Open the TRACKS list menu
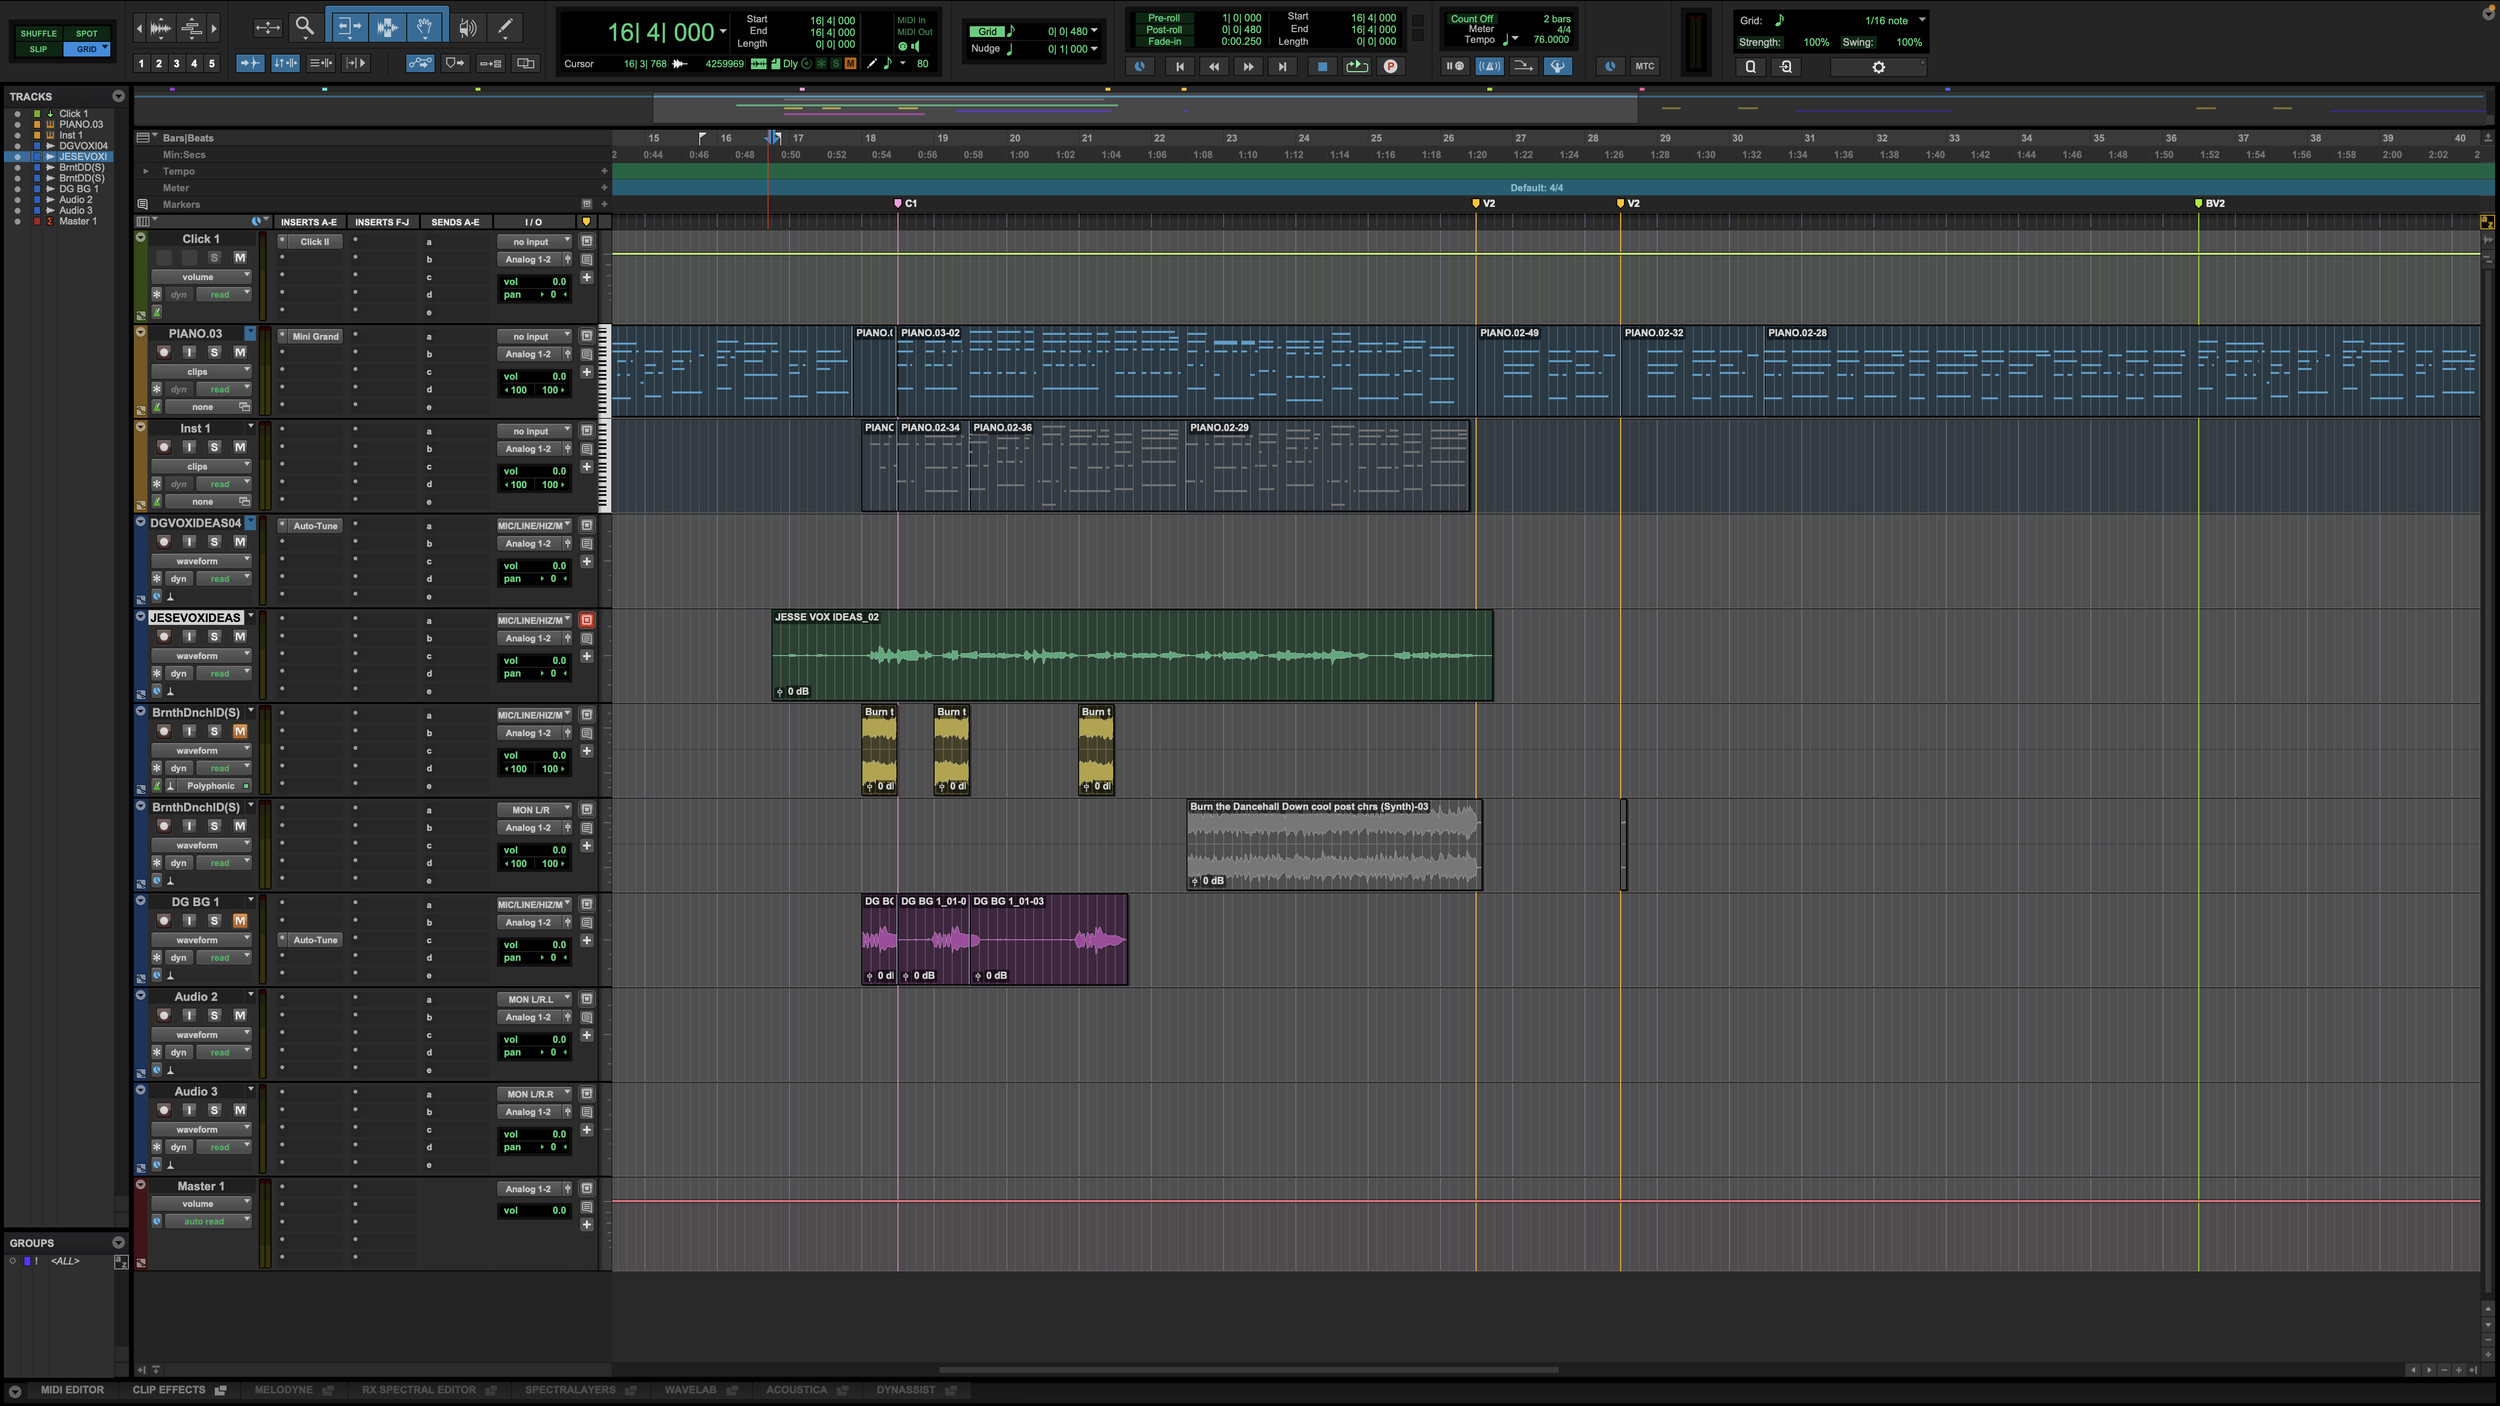This screenshot has width=2500, height=1406. (x=118, y=96)
